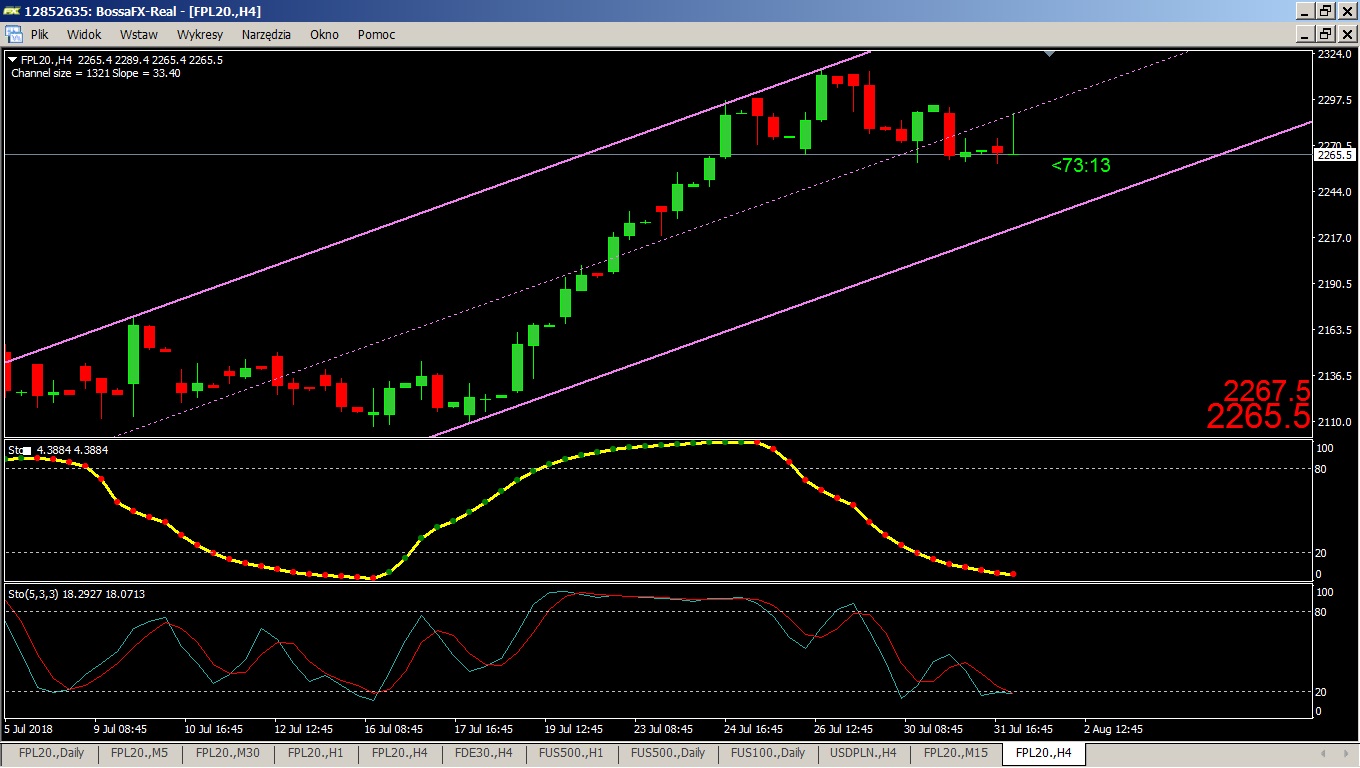Click the 12 Jul 12:45 time label
The height and width of the screenshot is (768, 1360).
306,729
